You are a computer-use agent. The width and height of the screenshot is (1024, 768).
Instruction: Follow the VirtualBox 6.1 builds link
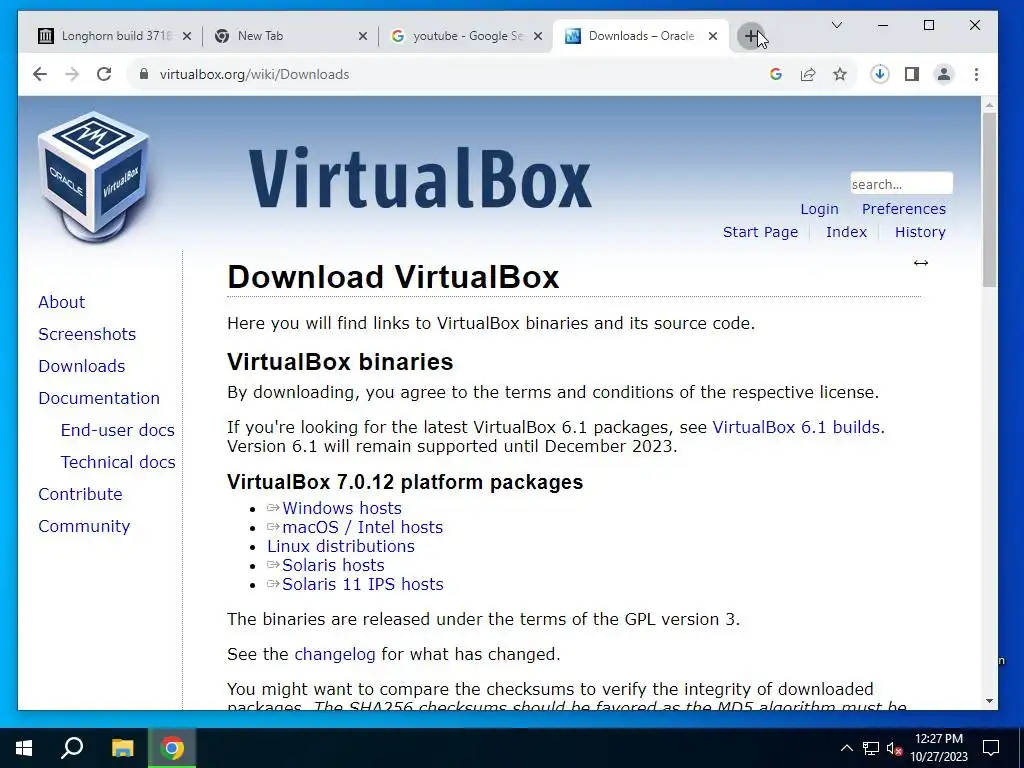pos(796,427)
